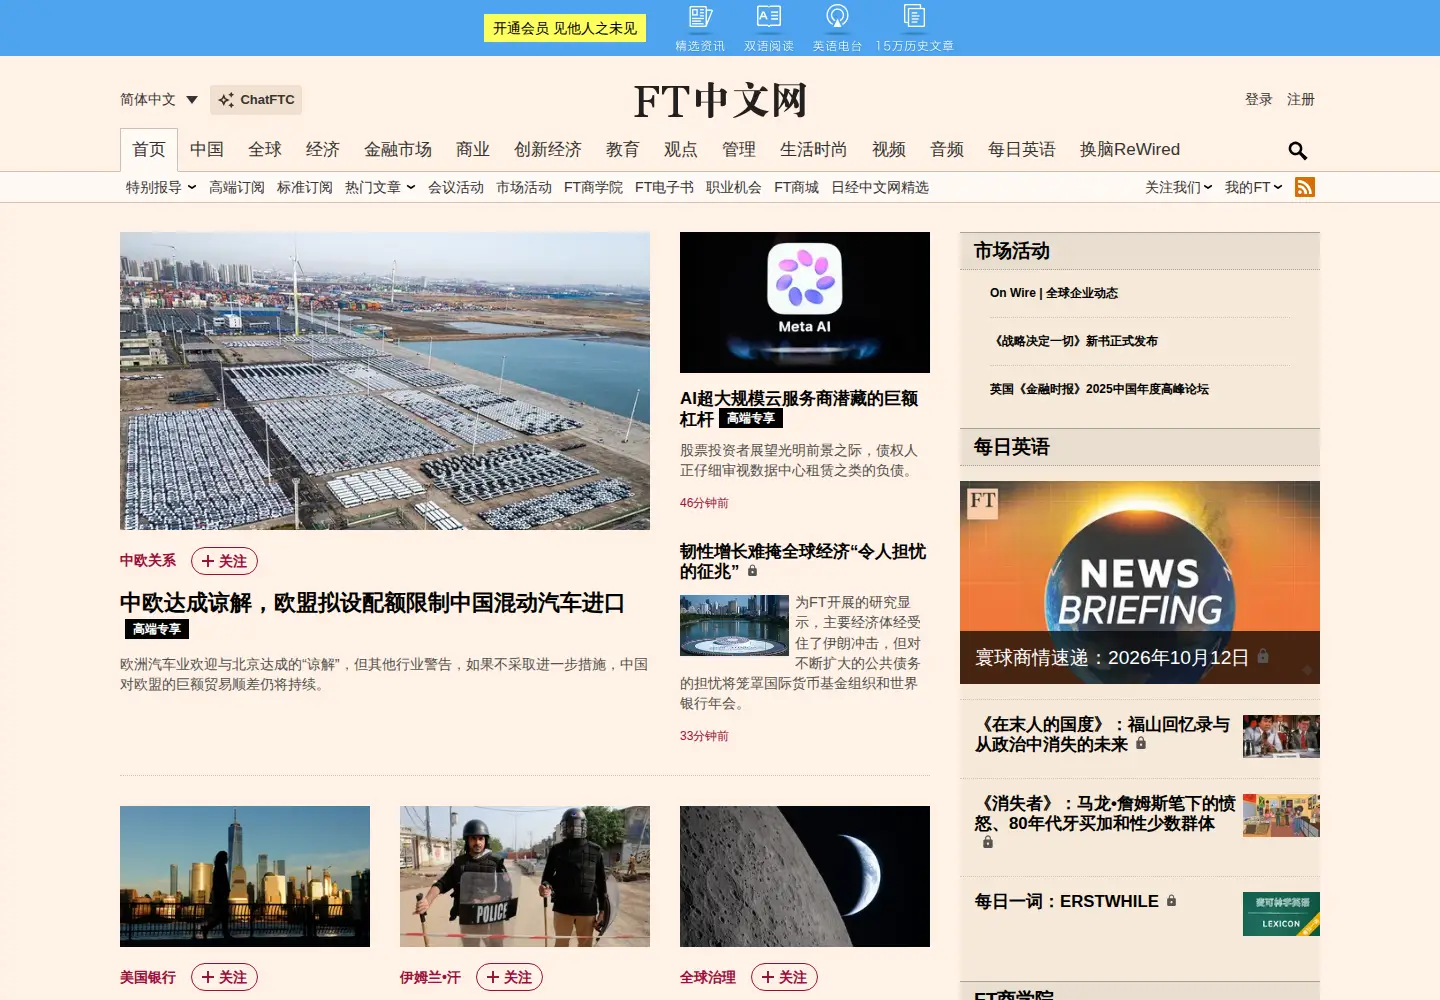The height and width of the screenshot is (1000, 1440).
Task: Read the 韧性增长难掩全球经济 article
Action: pos(803,561)
